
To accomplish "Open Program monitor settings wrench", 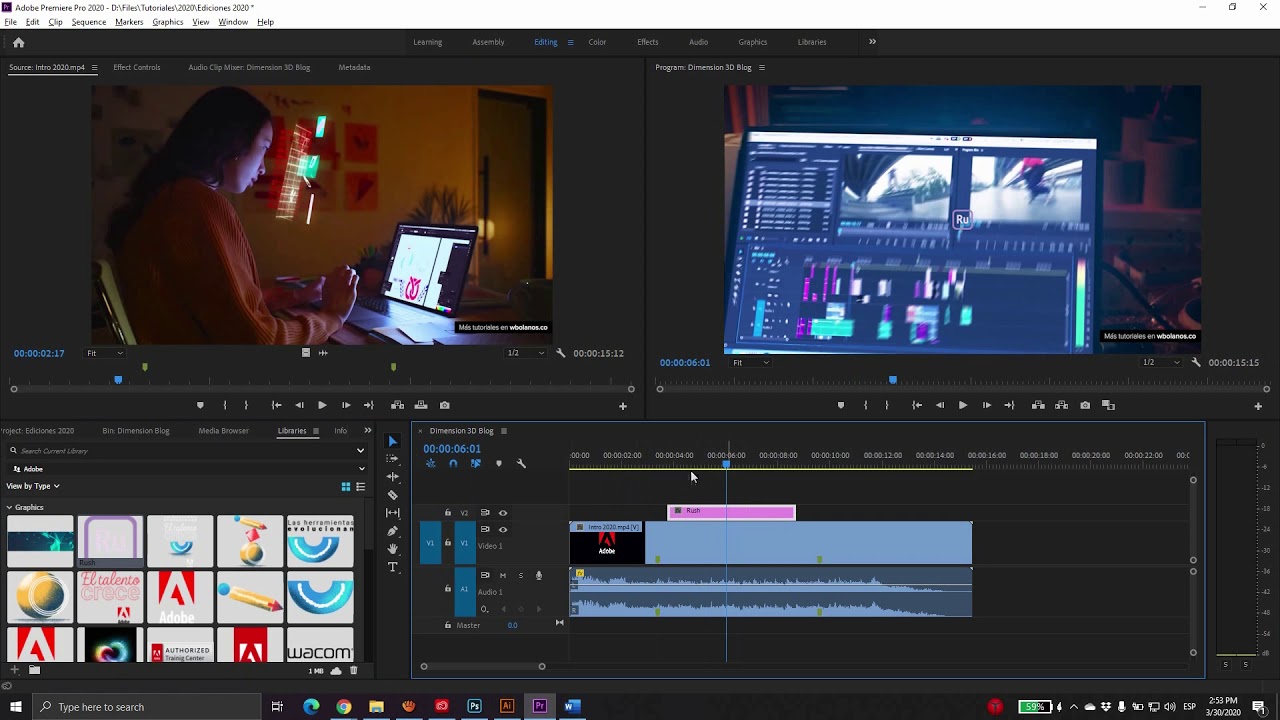I will 1196,362.
